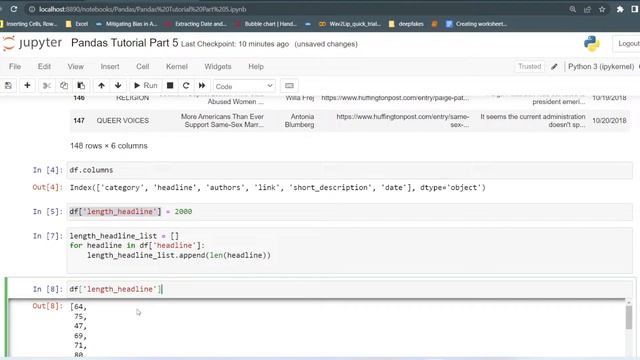This screenshot has height=360, width=640.
Task: Open the Cell menu
Action: [142, 67]
